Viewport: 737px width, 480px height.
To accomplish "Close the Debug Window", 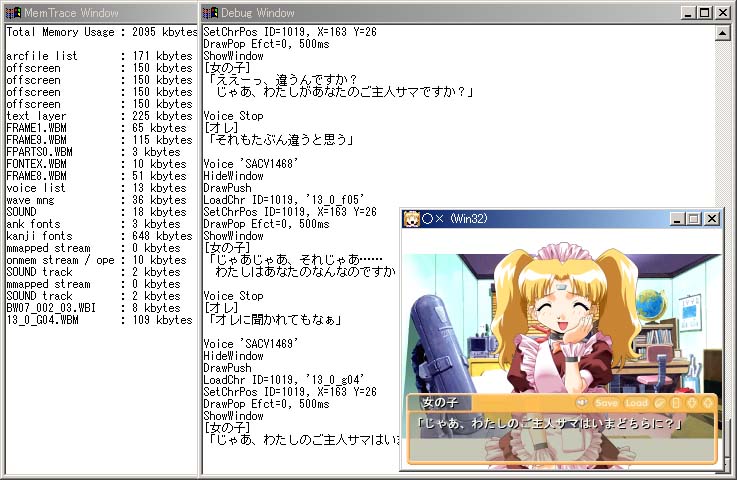I will click(722, 13).
